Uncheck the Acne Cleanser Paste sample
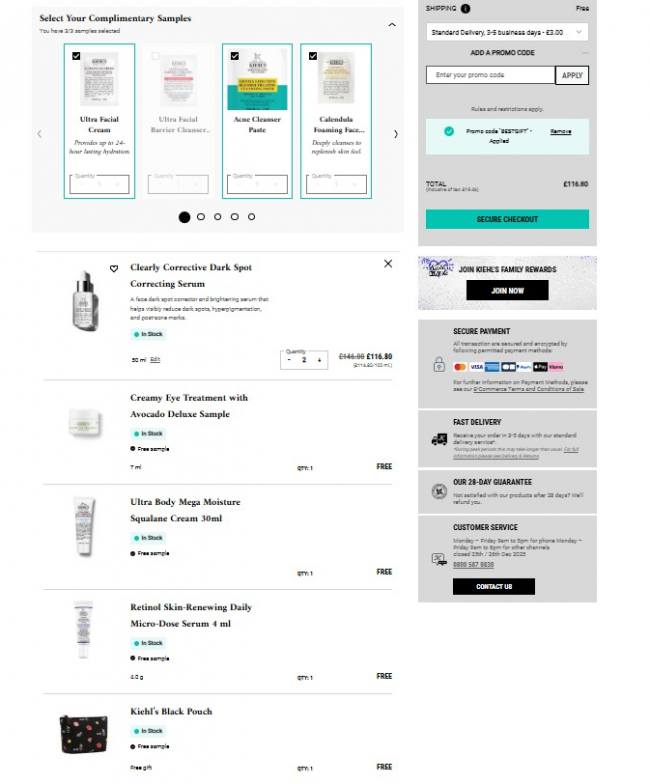The height and width of the screenshot is (784, 650). 234,56
